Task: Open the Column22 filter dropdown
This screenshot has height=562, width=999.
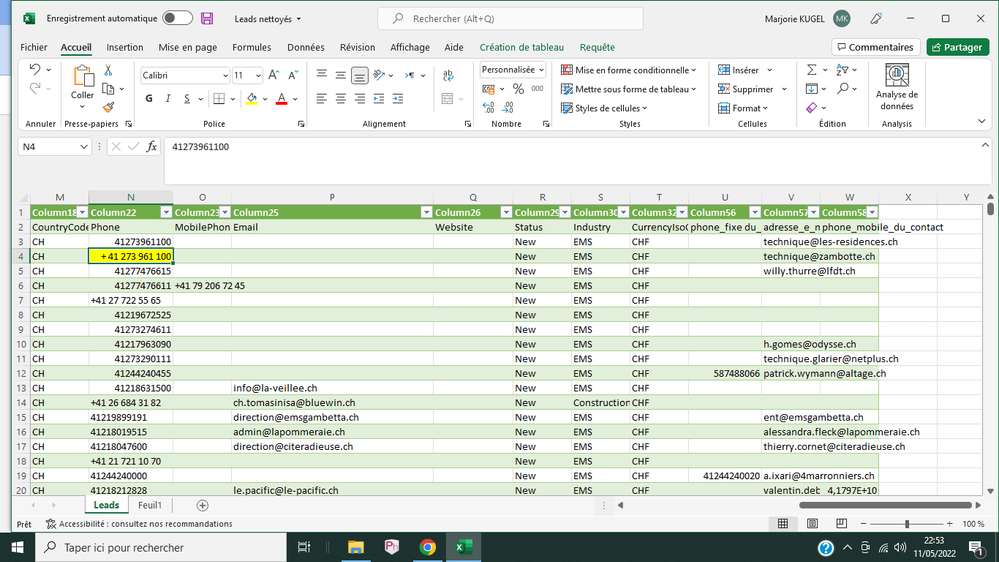Action: (165, 212)
